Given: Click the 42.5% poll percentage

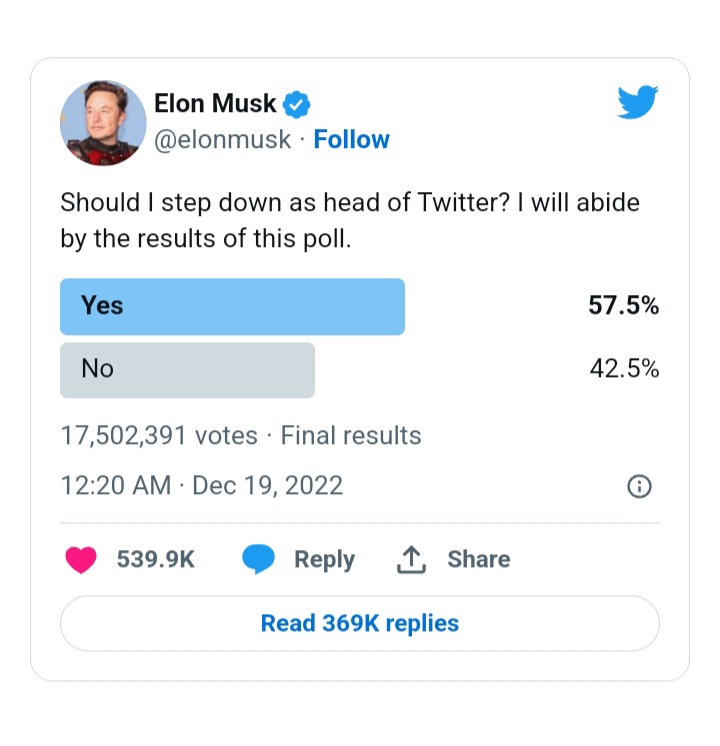Looking at the screenshot, I should [x=624, y=369].
